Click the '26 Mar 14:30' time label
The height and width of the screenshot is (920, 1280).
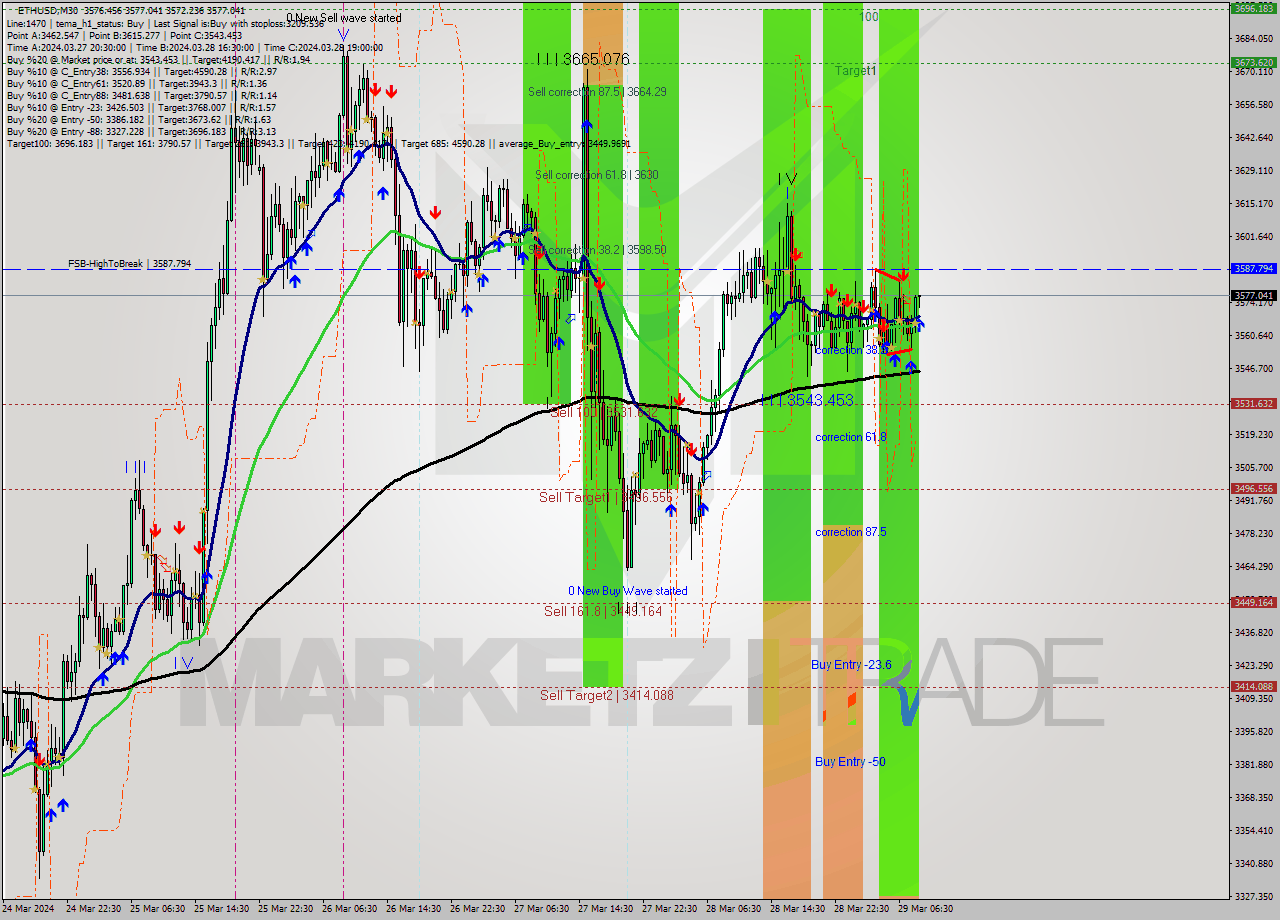(414, 909)
